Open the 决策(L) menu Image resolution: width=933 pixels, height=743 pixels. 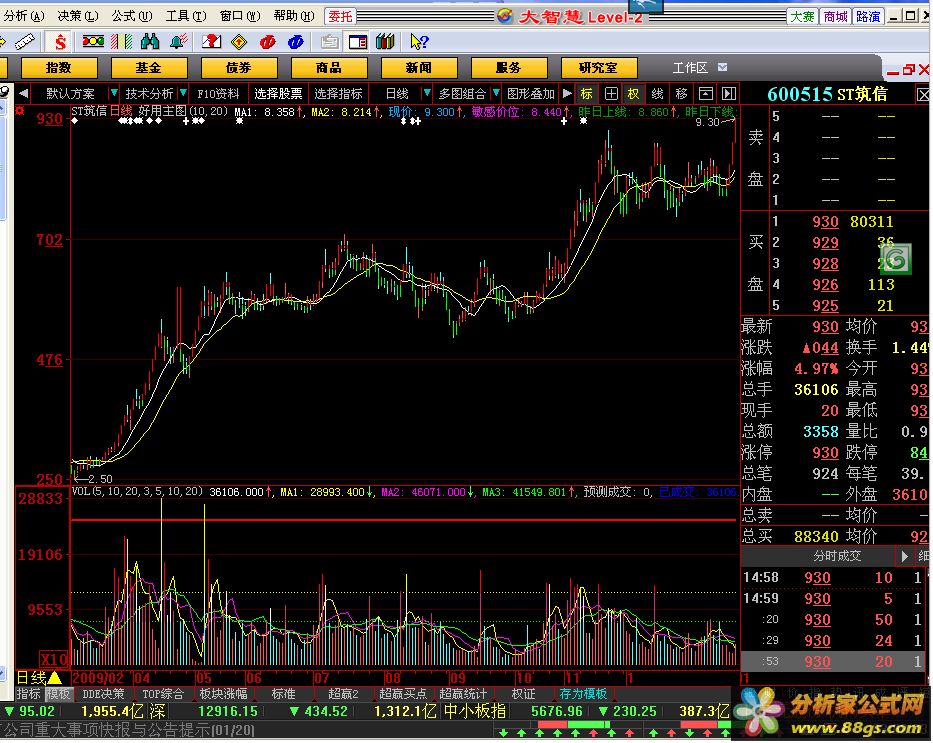point(77,15)
